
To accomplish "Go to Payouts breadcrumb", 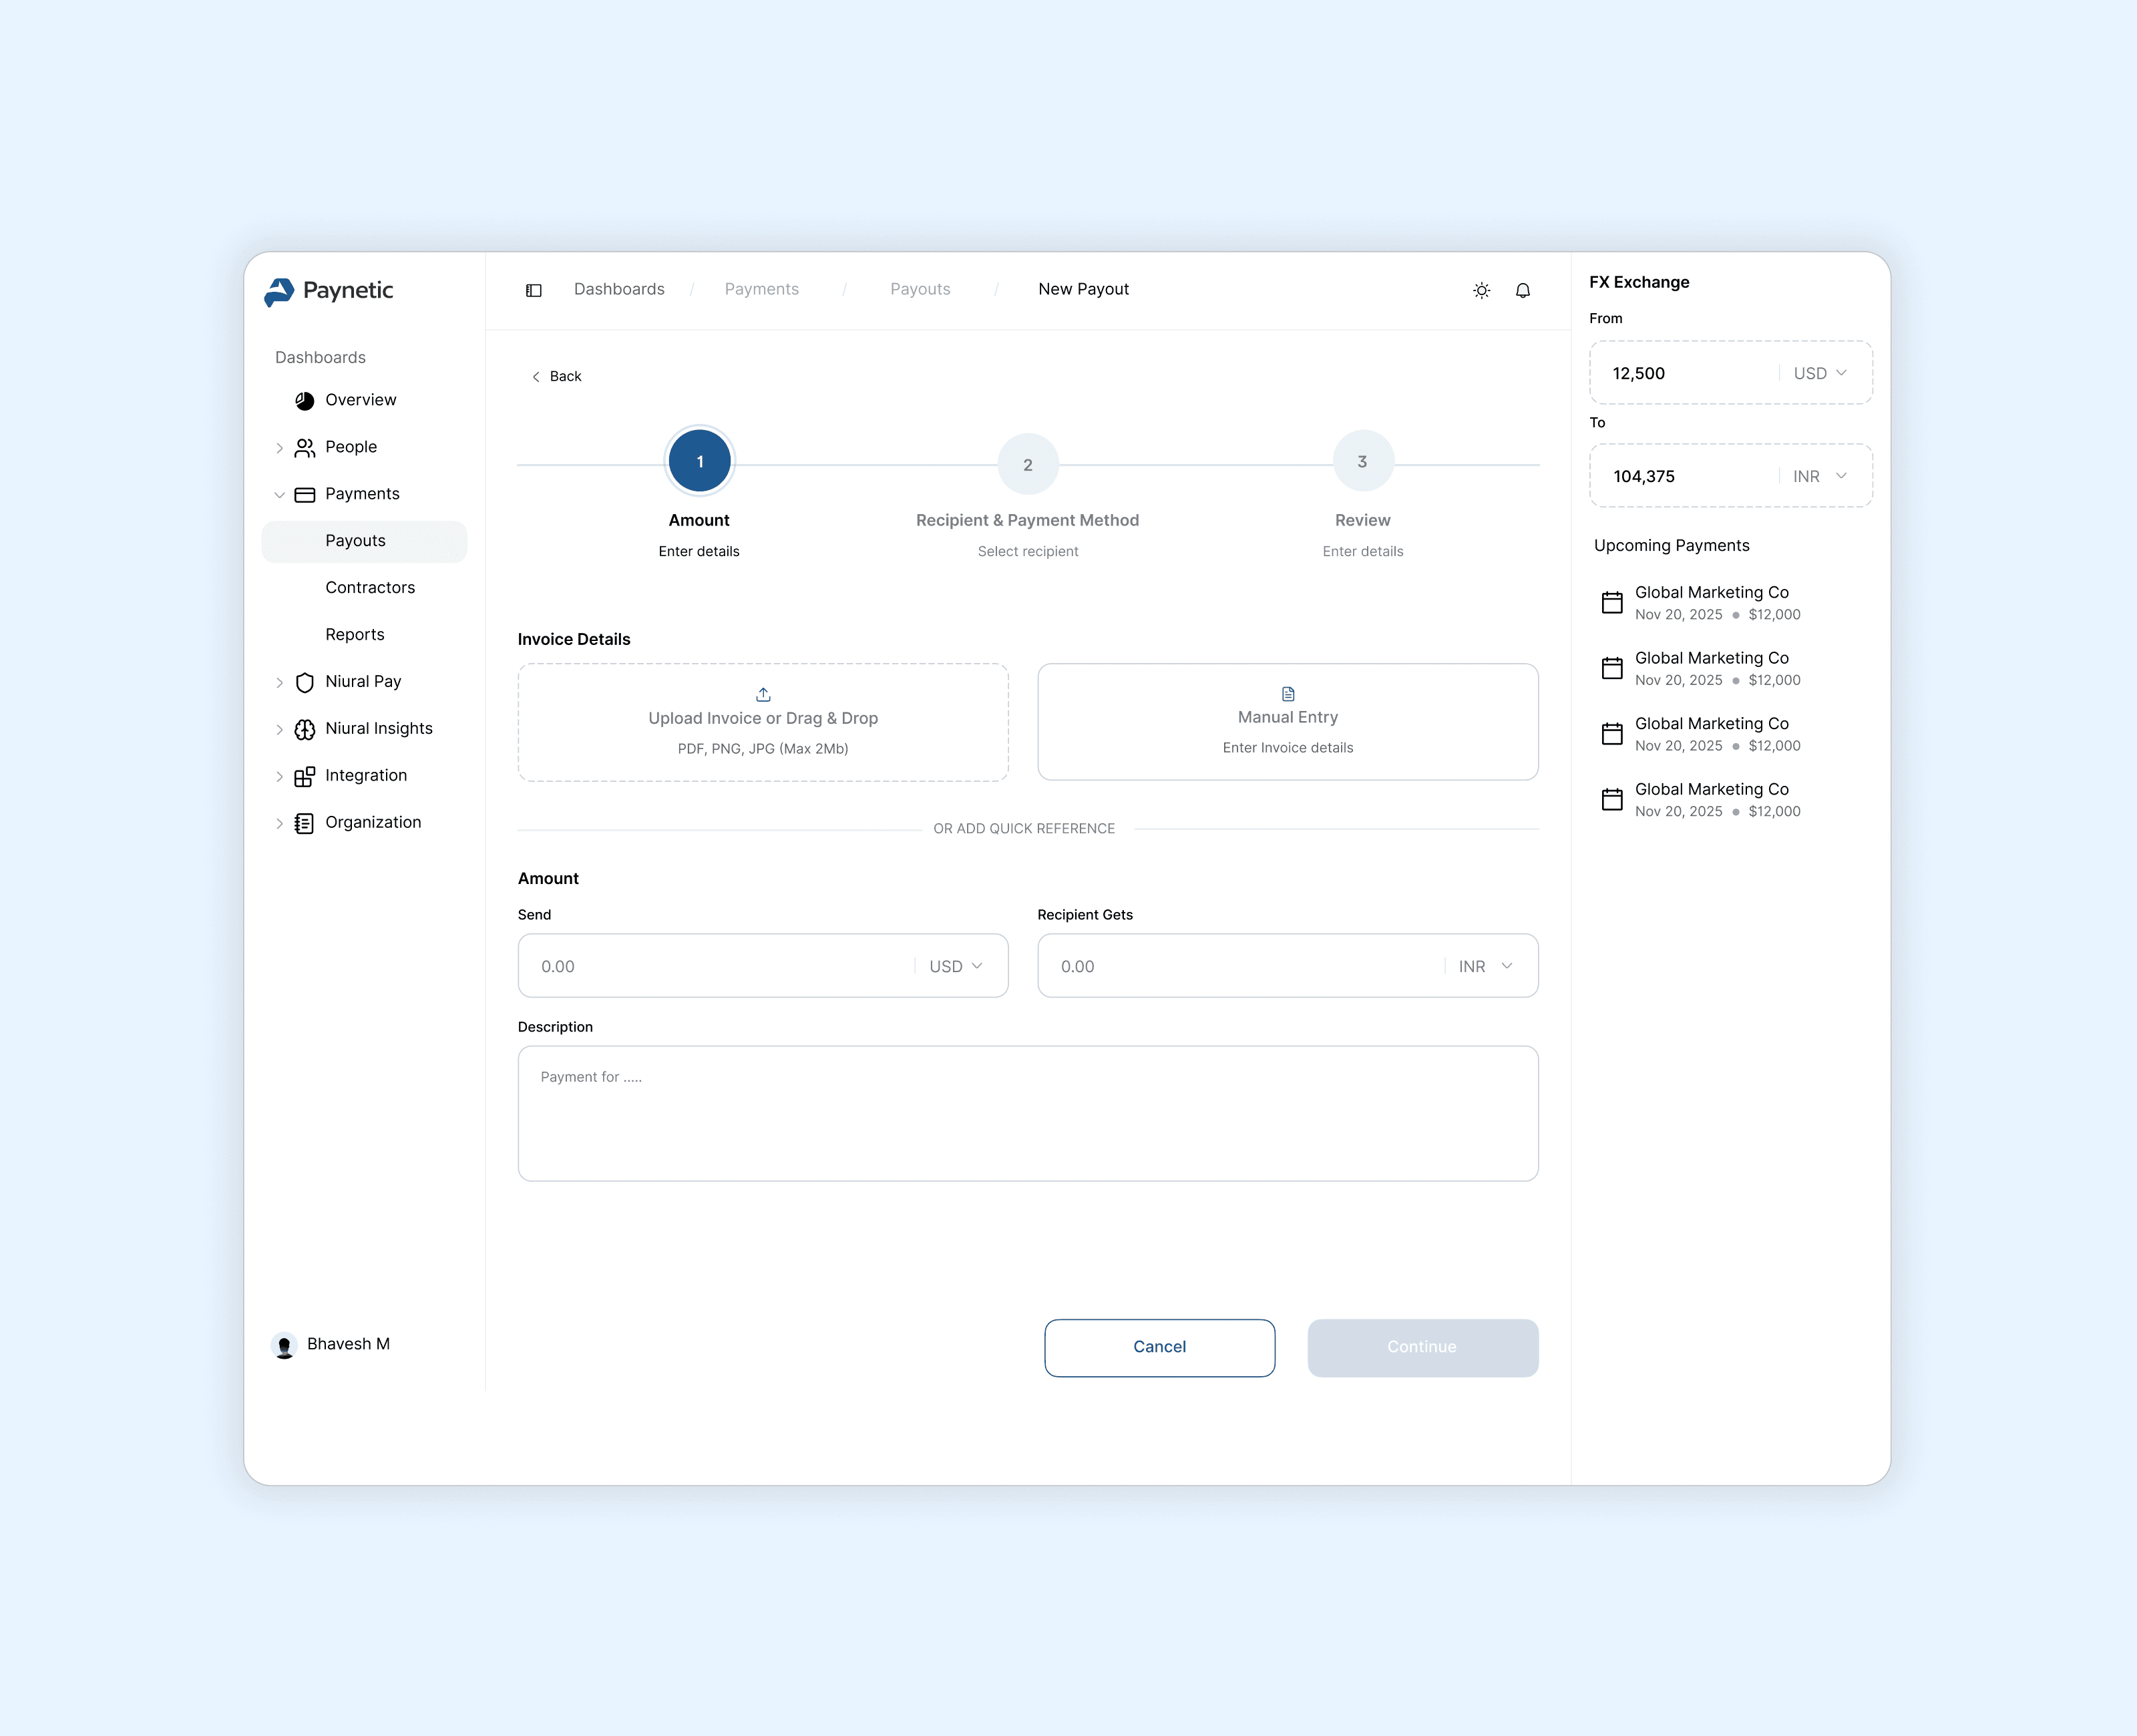I will [x=919, y=289].
